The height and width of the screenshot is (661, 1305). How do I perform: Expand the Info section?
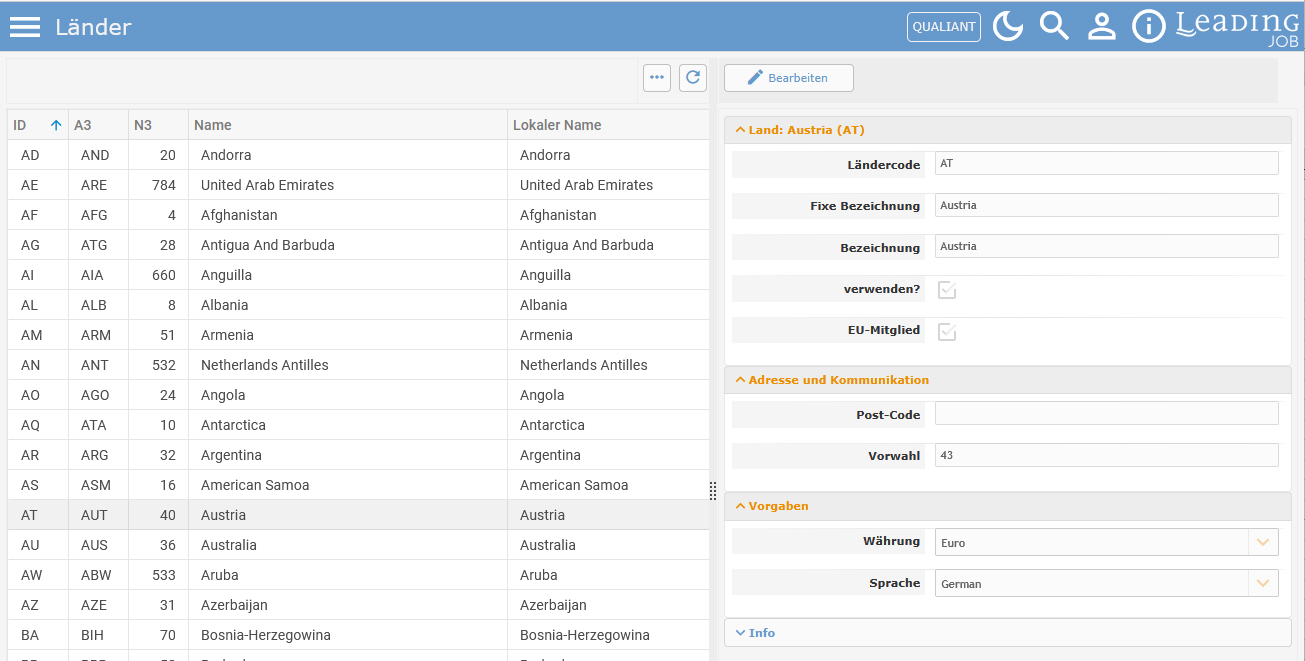coord(1007,633)
